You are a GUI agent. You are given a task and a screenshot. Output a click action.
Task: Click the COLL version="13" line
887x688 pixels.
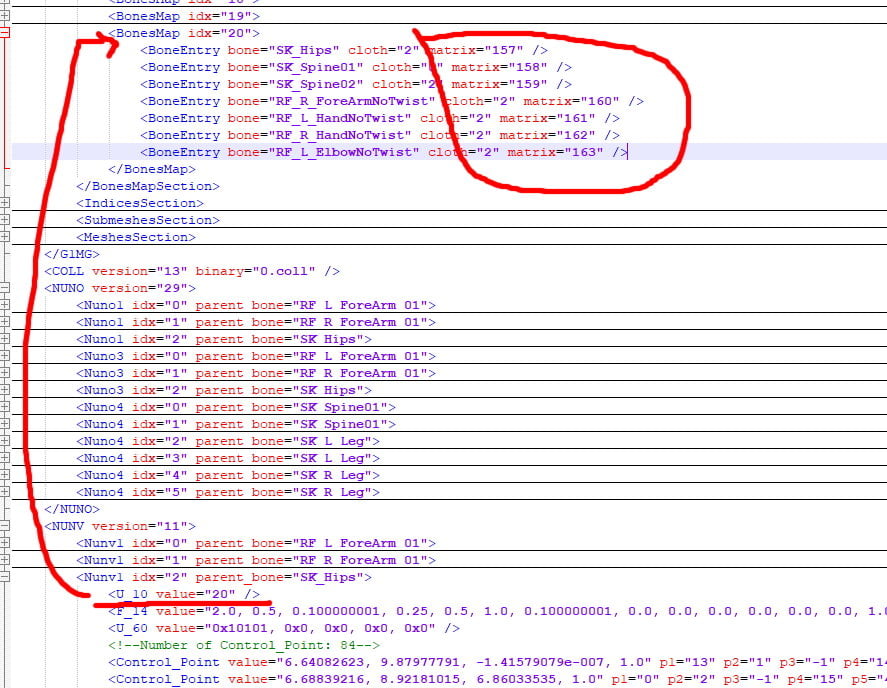pyautogui.click(x=191, y=271)
